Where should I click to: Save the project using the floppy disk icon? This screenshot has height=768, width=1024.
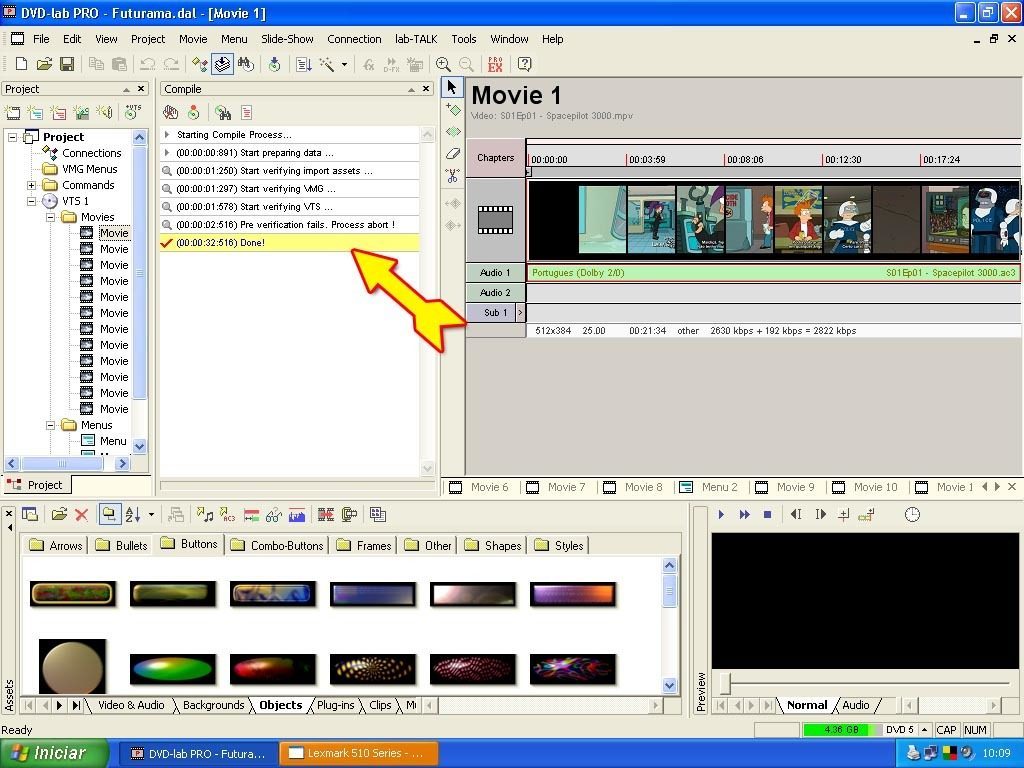tap(67, 64)
